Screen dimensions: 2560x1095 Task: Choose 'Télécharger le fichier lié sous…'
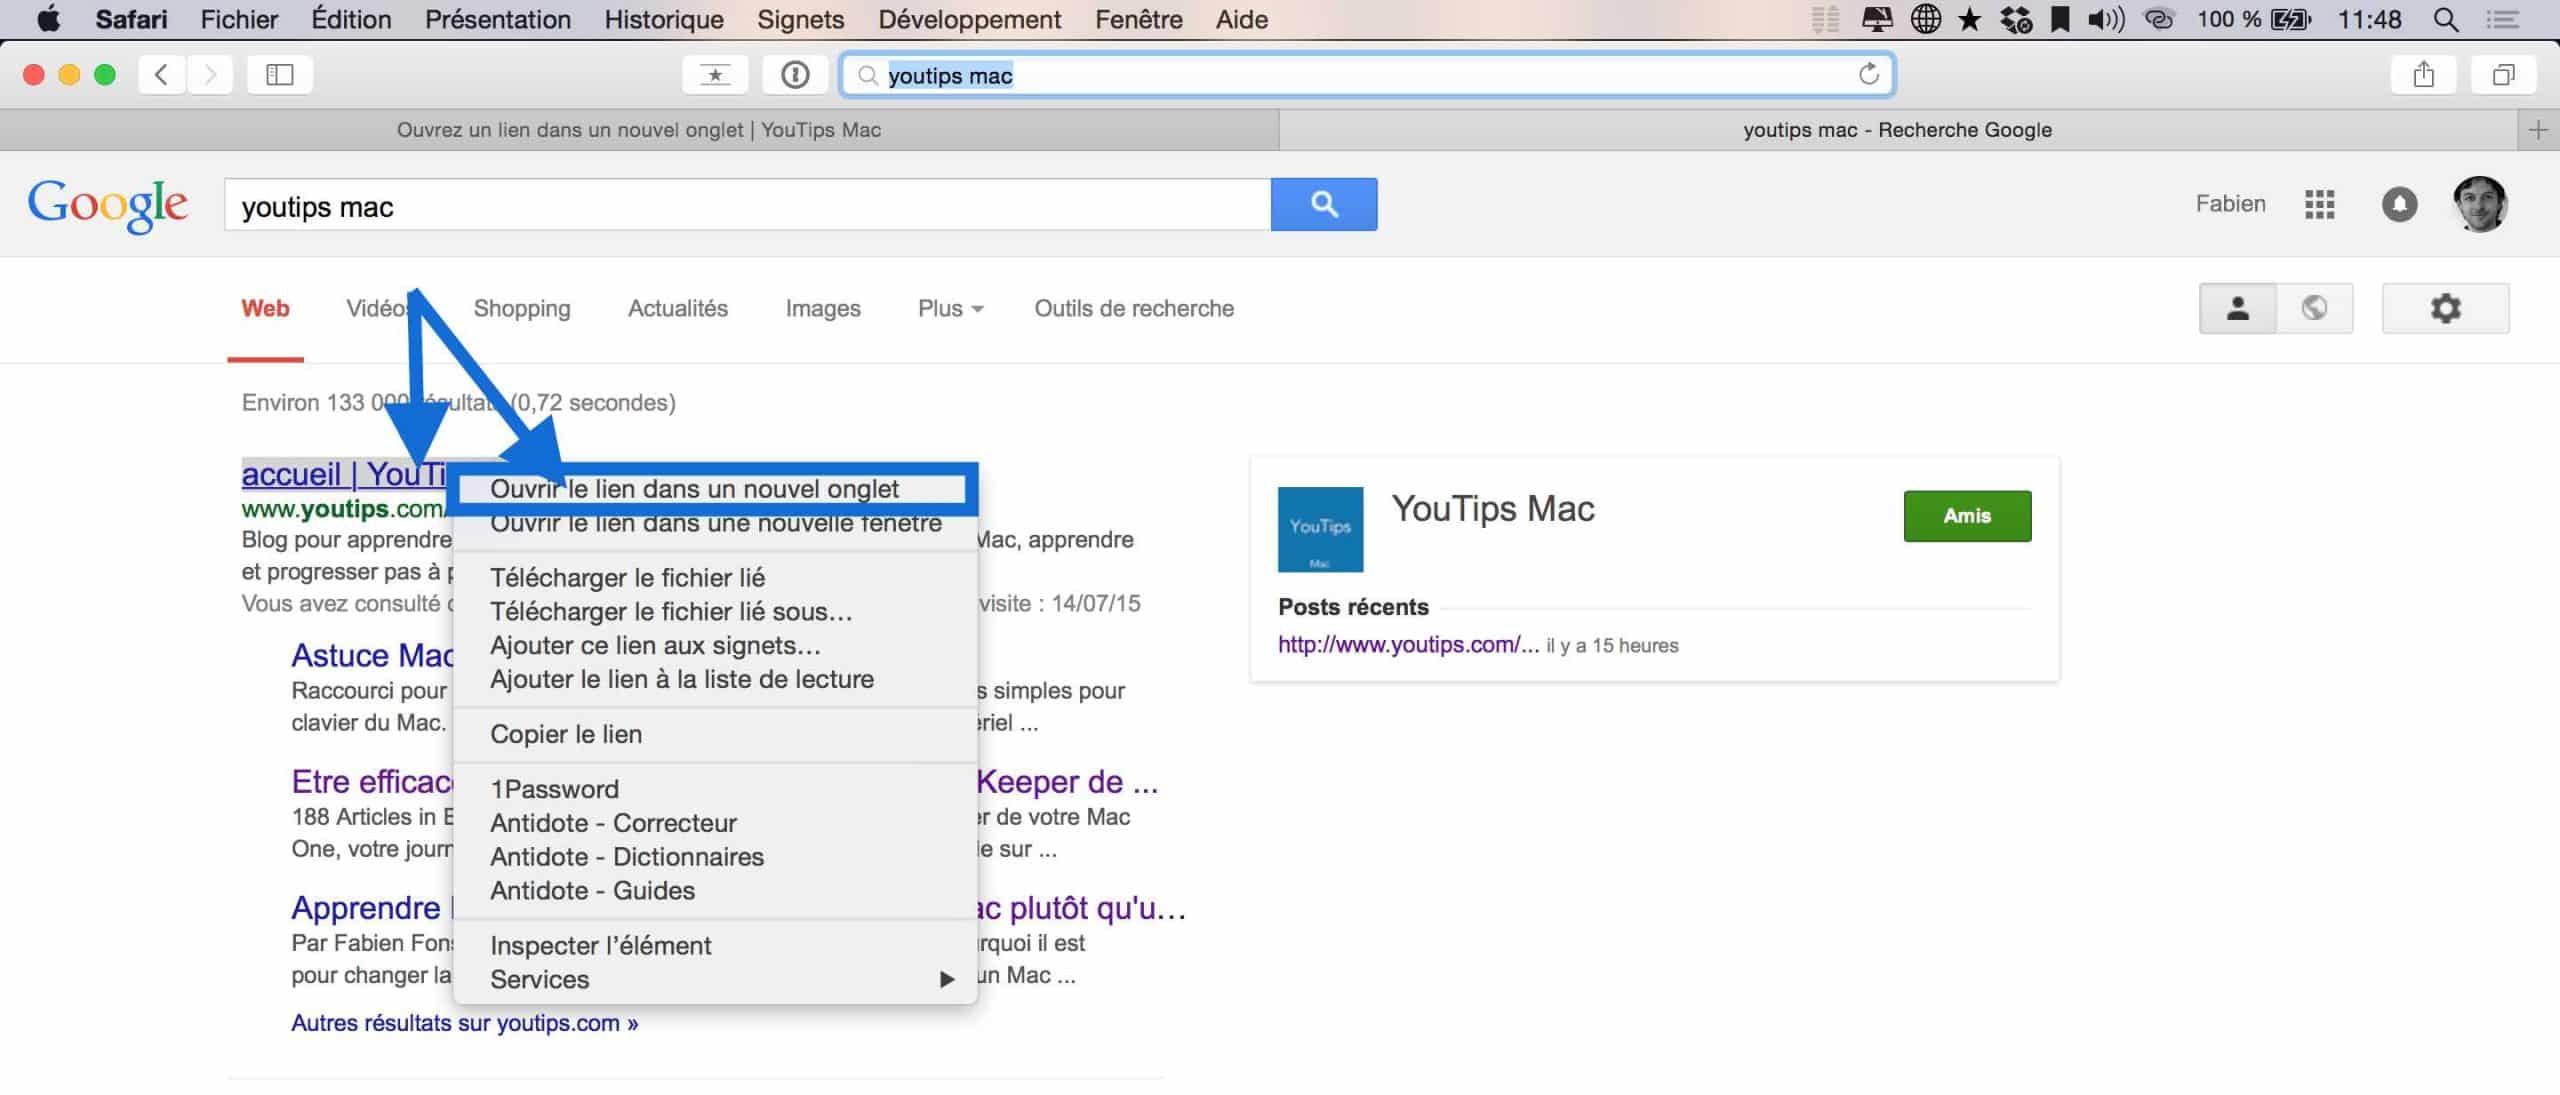(715, 612)
